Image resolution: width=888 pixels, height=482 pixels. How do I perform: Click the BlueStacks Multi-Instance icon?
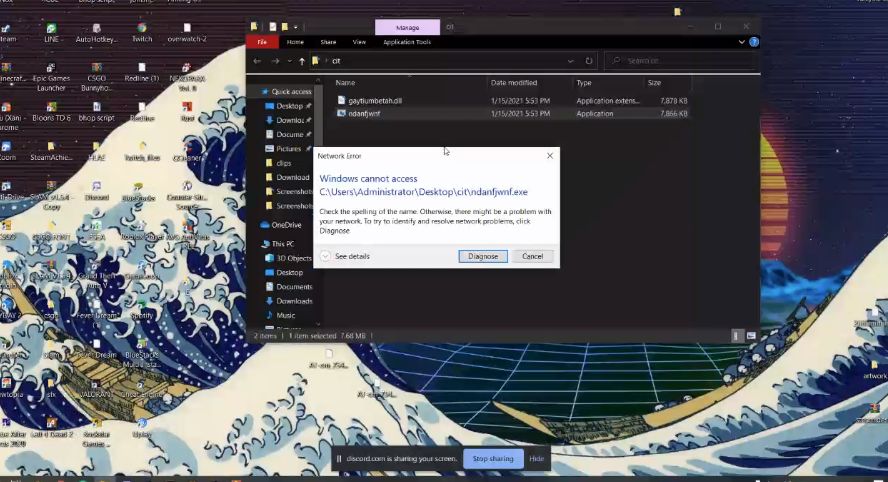pyautogui.click(x=142, y=354)
